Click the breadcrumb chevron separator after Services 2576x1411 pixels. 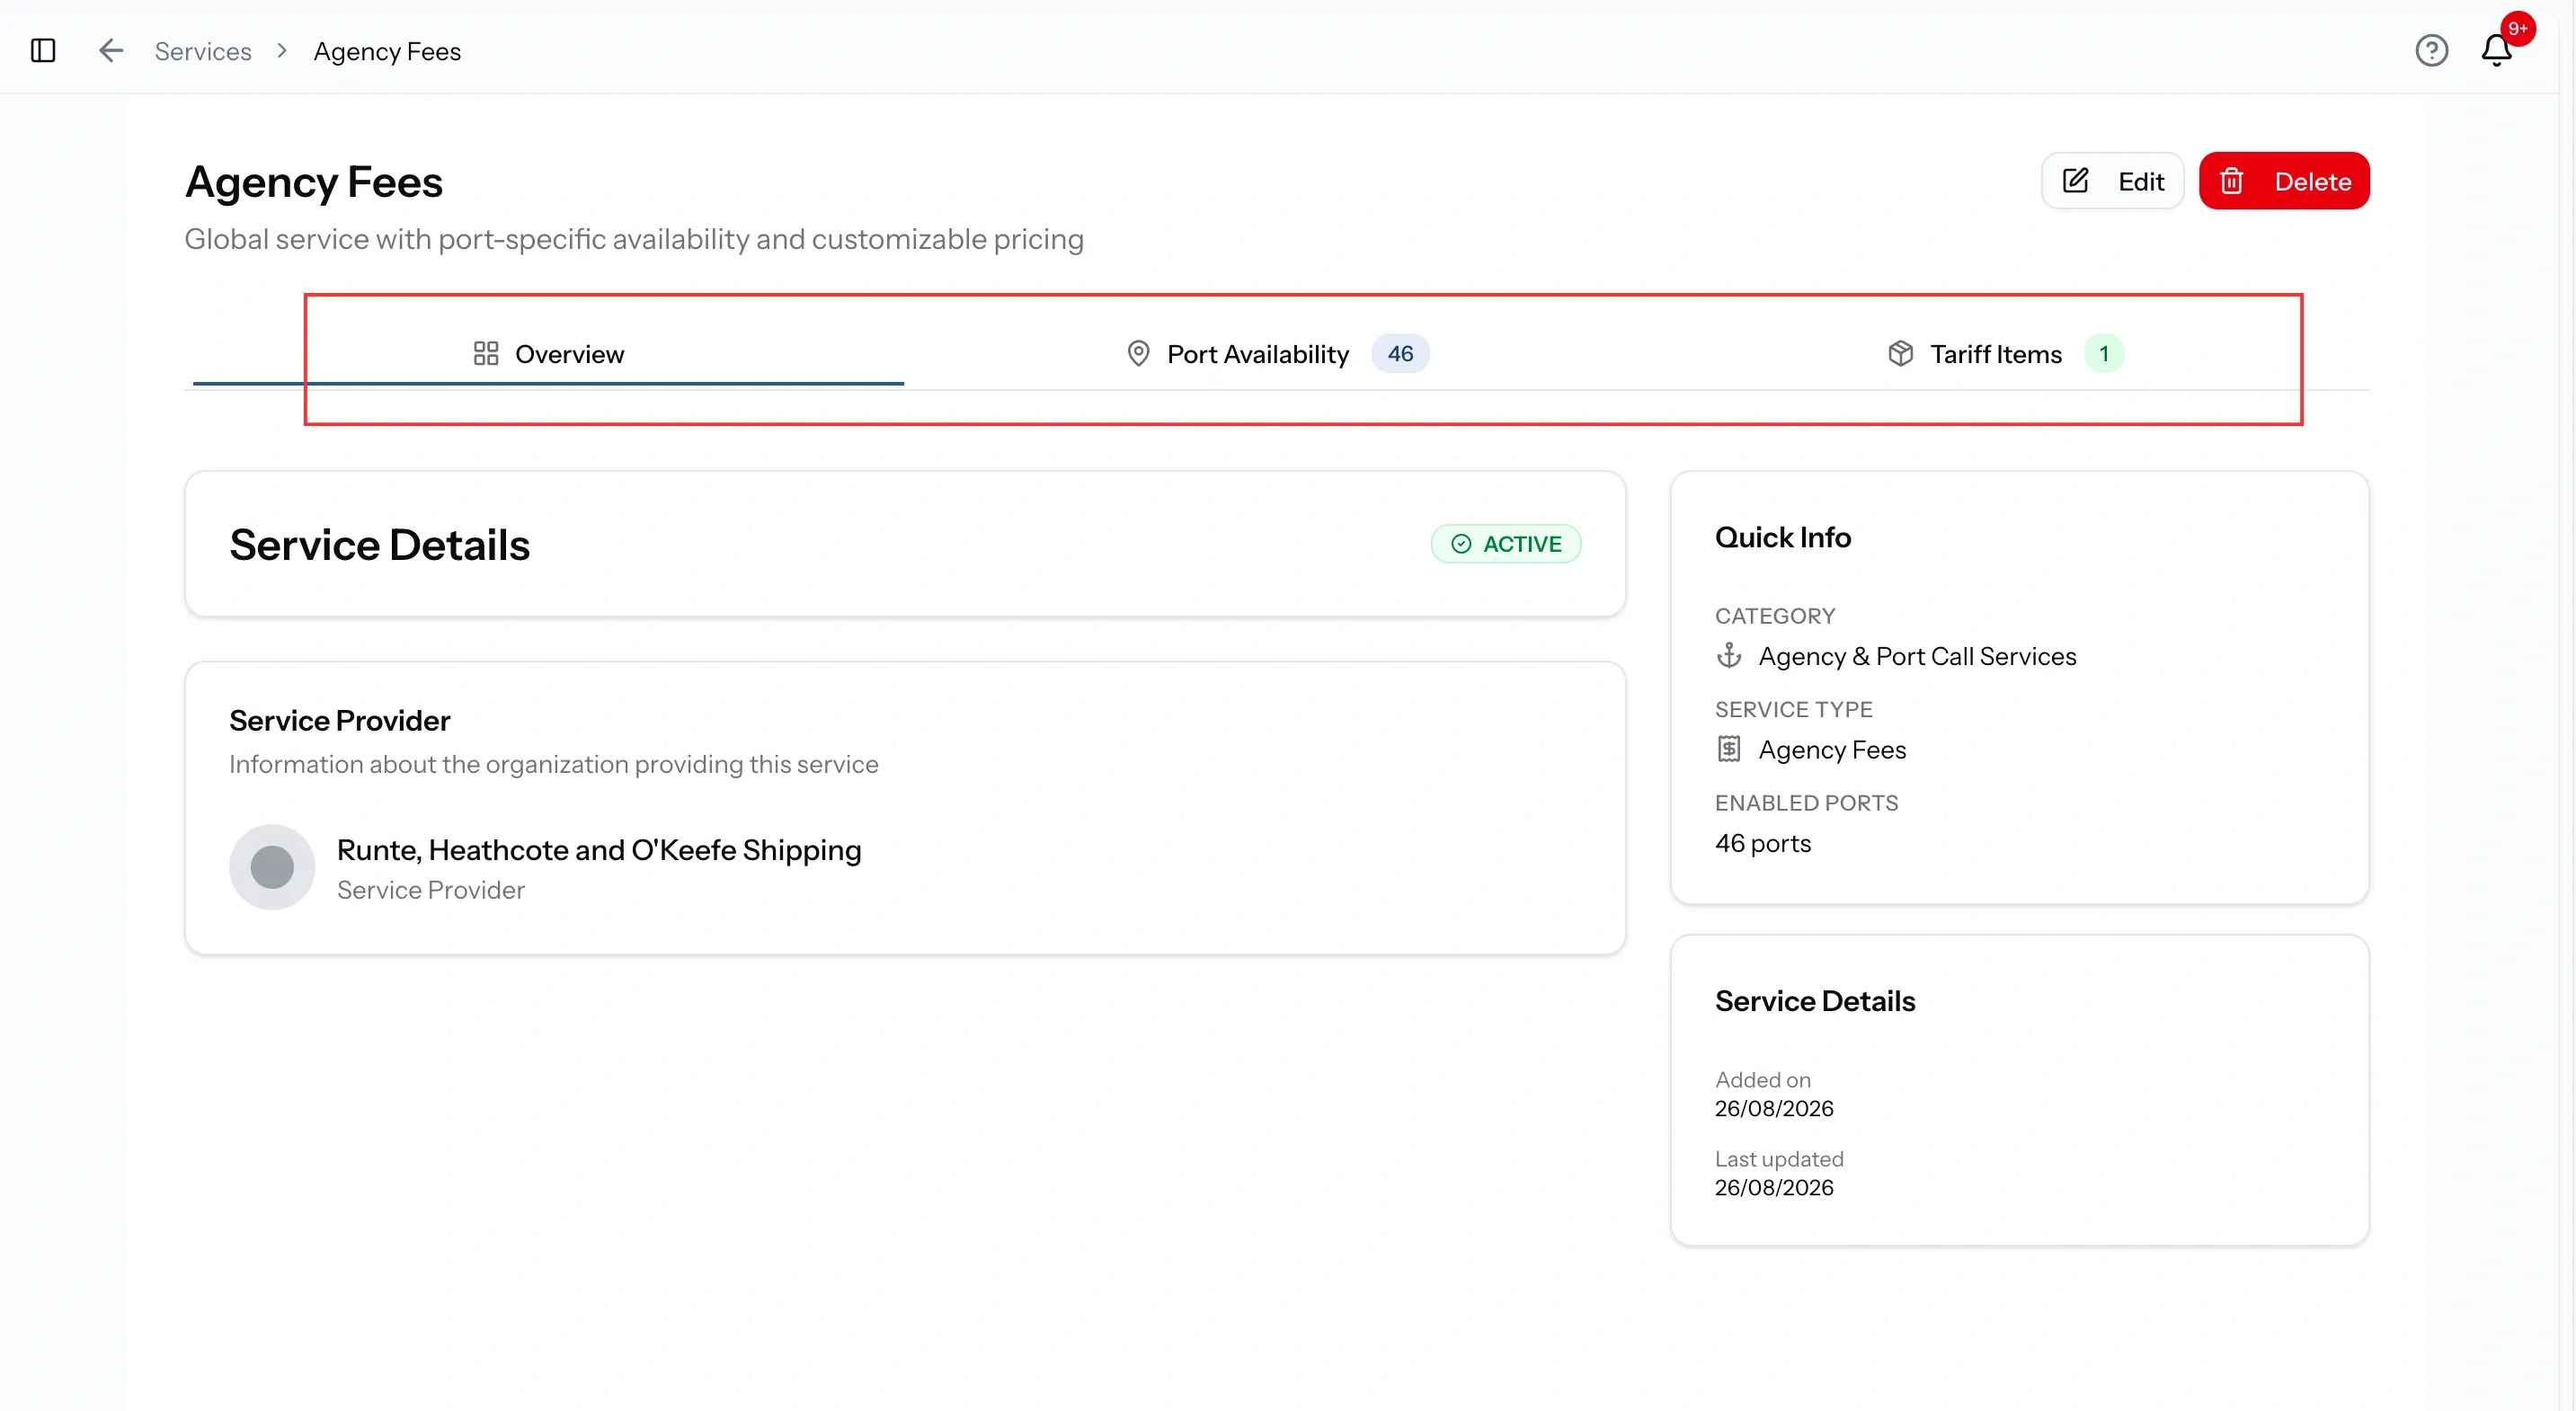[282, 51]
